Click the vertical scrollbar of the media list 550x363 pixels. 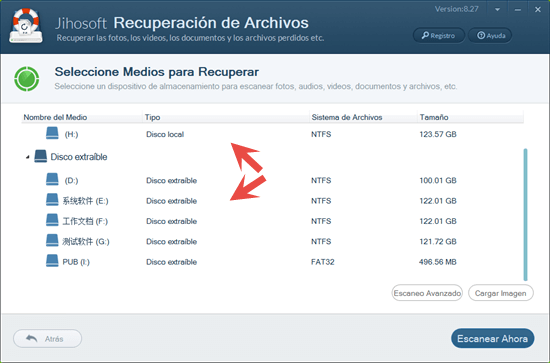click(525, 215)
